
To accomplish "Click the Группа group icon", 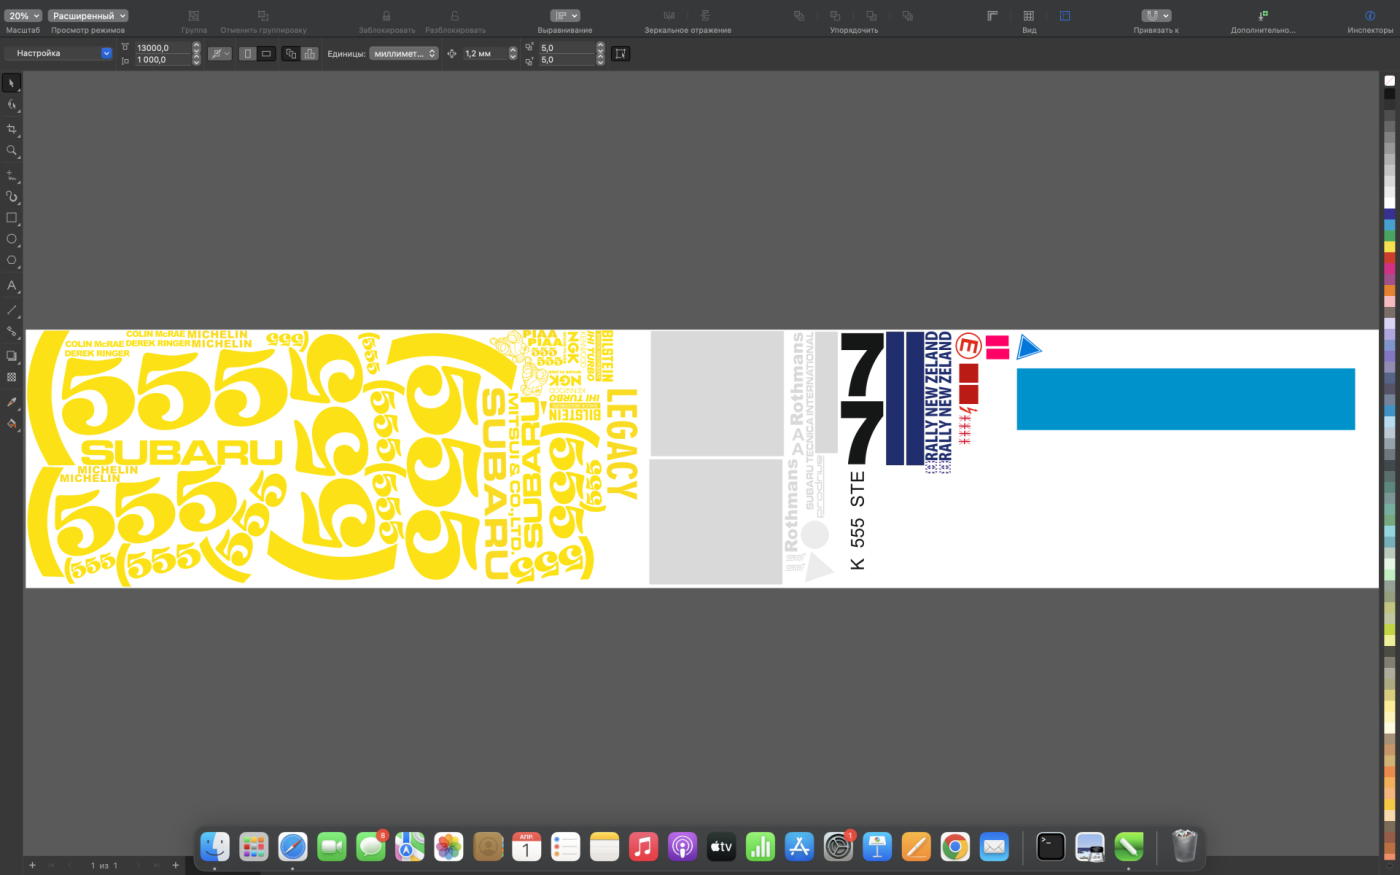I will (194, 16).
